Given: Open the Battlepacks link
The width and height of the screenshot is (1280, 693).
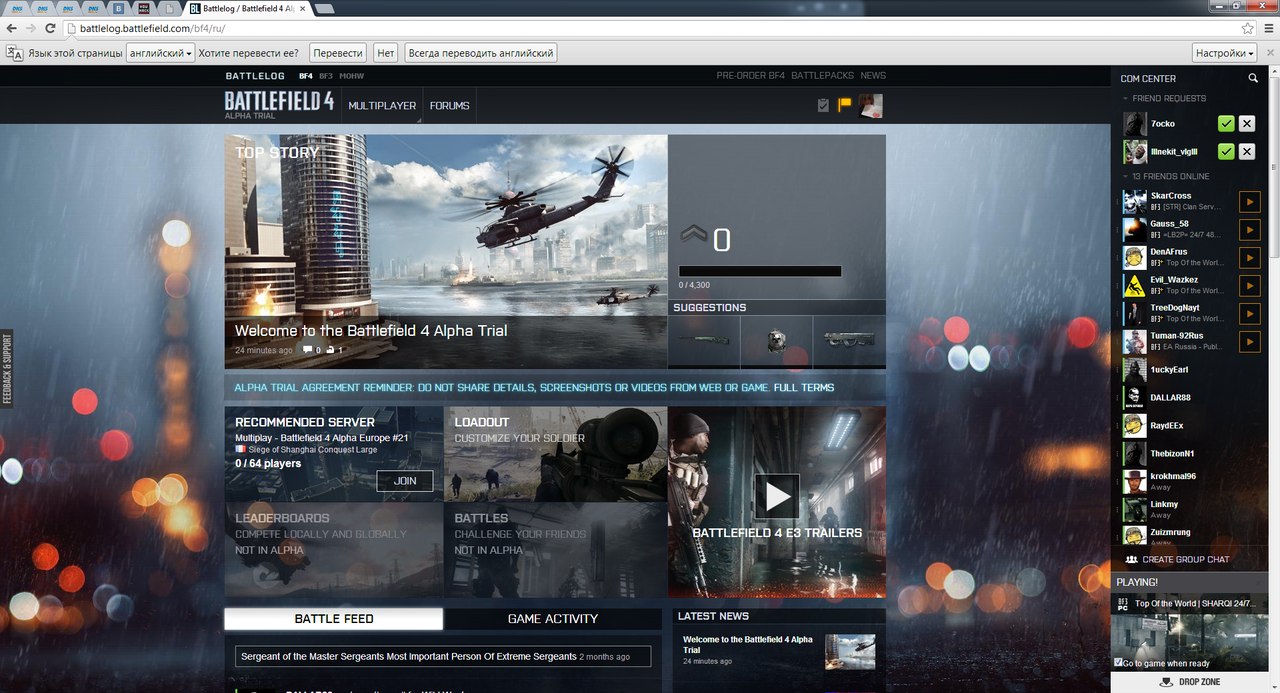Looking at the screenshot, I should pos(822,76).
